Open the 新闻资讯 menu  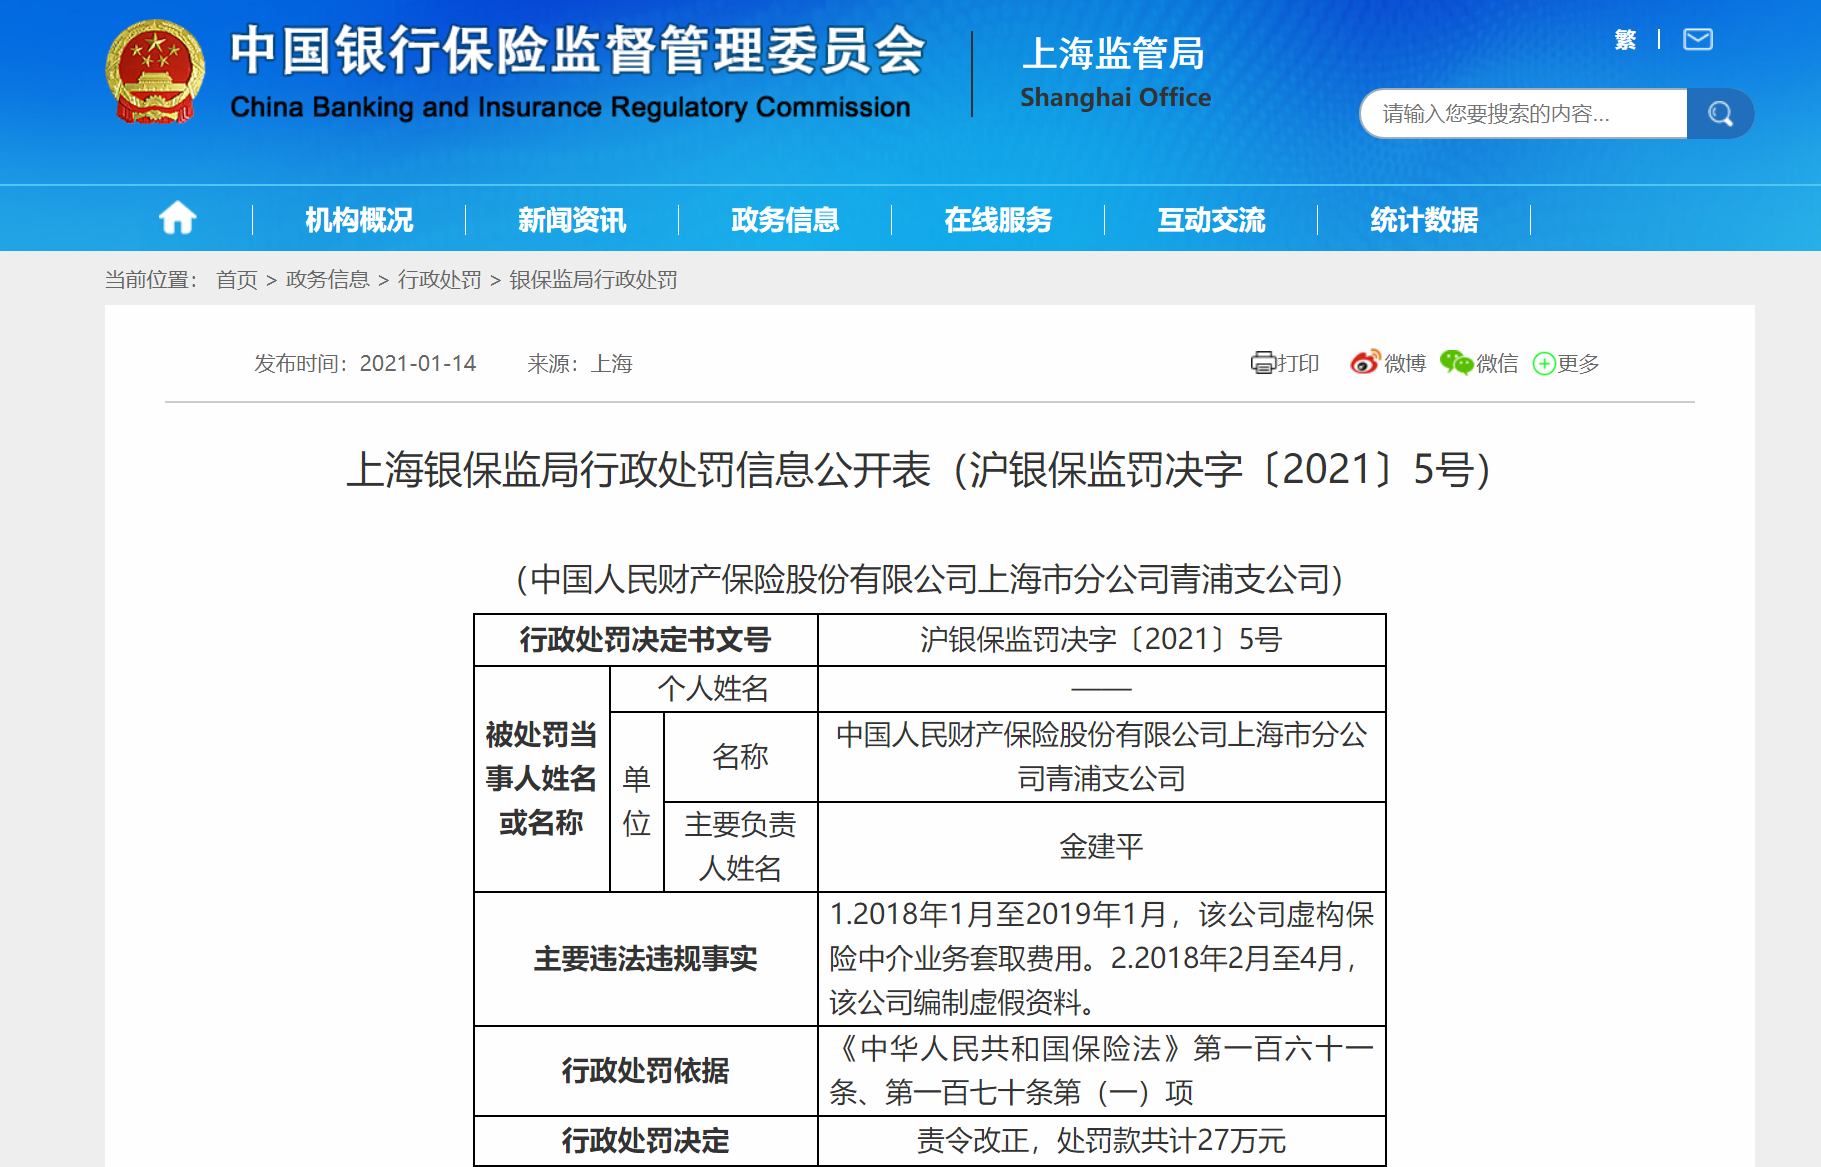click(572, 219)
